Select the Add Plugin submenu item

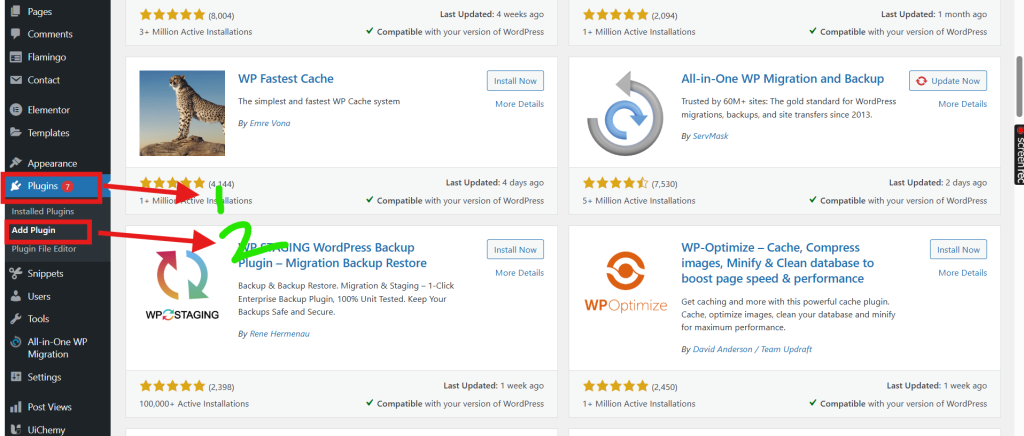coord(33,230)
